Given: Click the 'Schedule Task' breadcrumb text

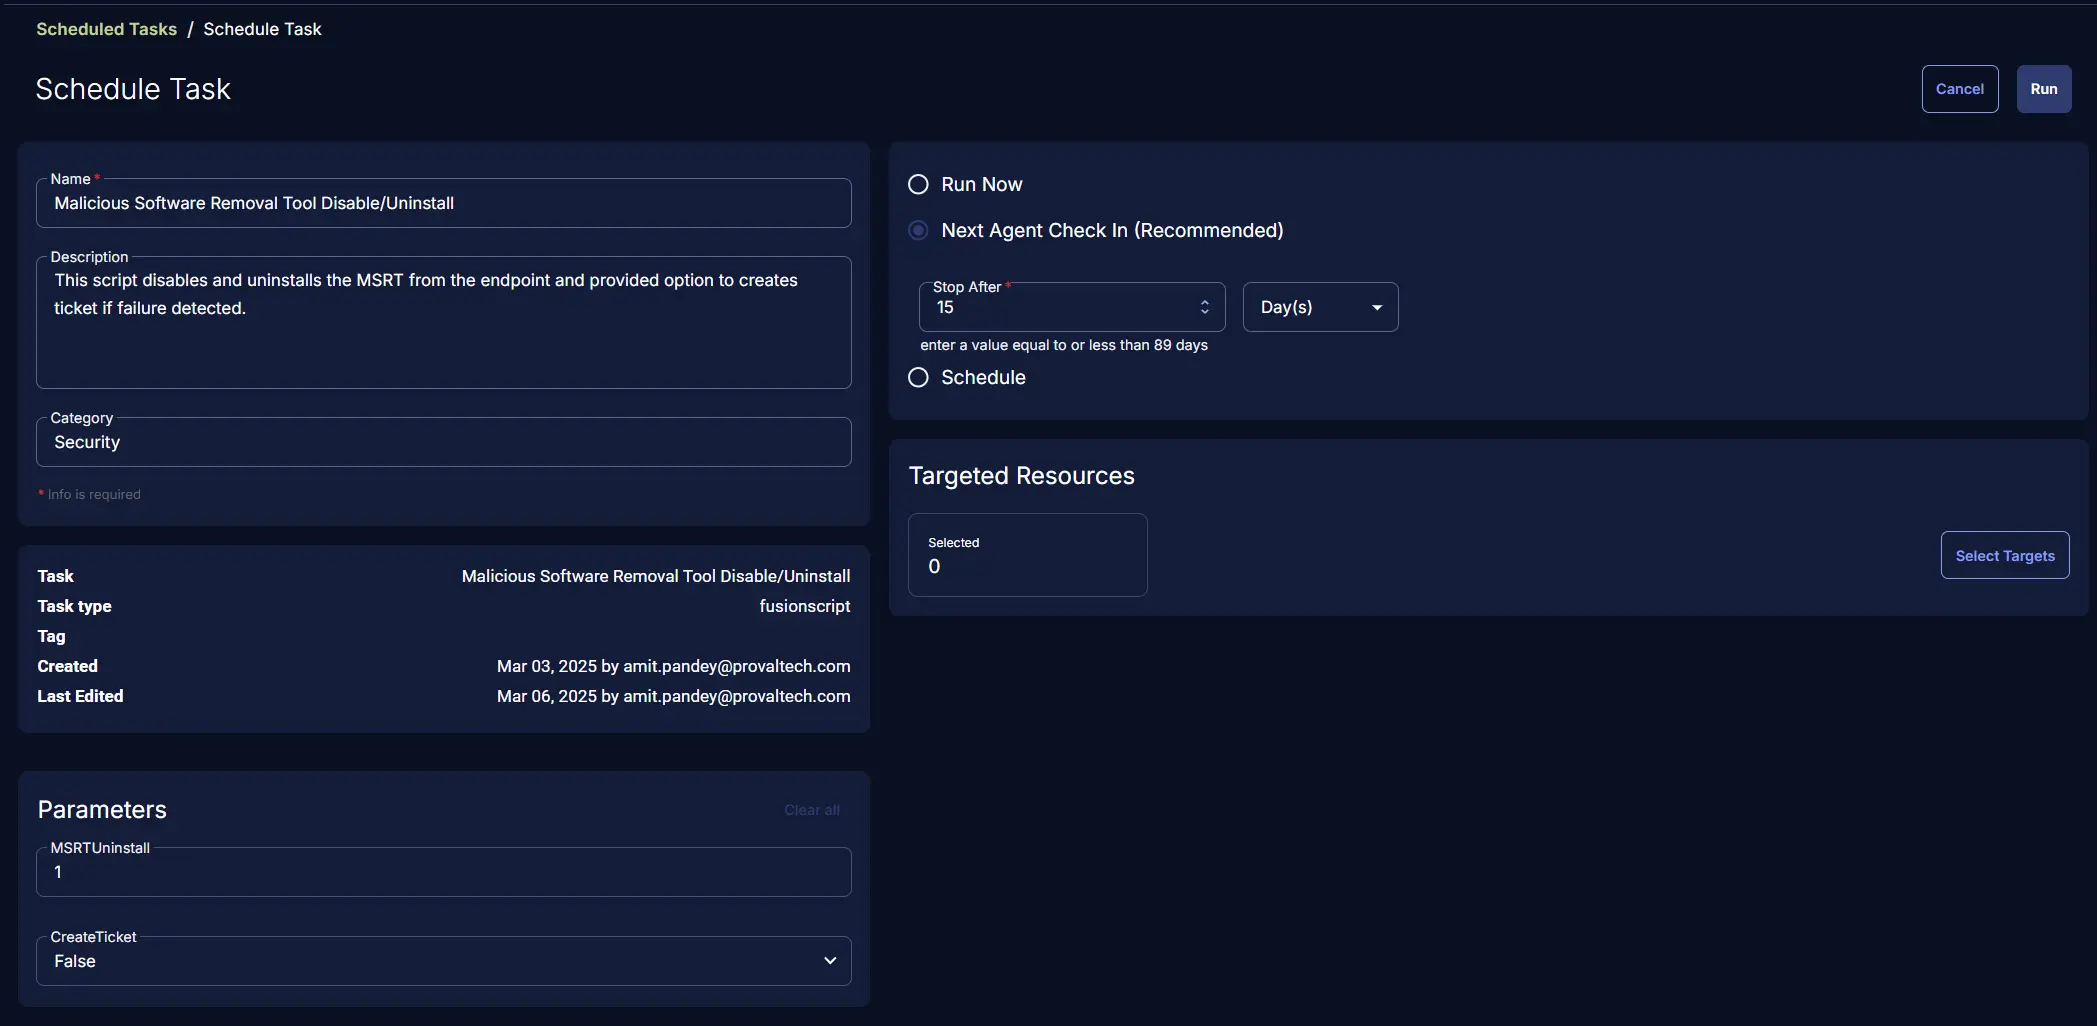Looking at the screenshot, I should point(262,29).
